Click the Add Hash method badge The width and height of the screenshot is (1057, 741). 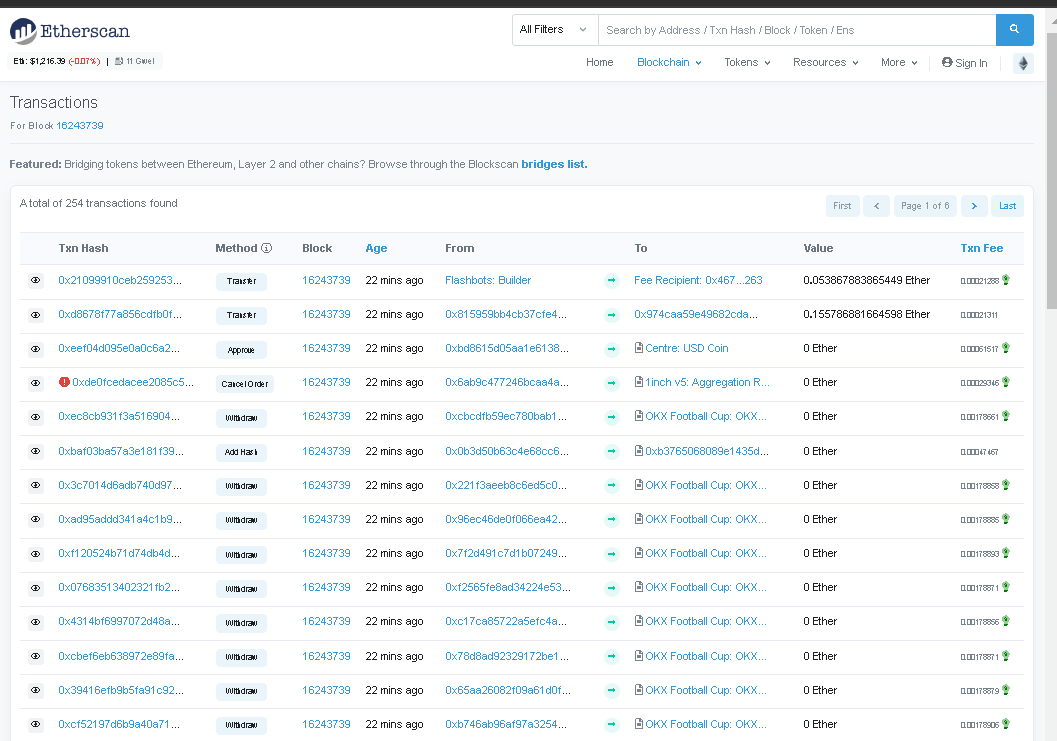tap(241, 452)
